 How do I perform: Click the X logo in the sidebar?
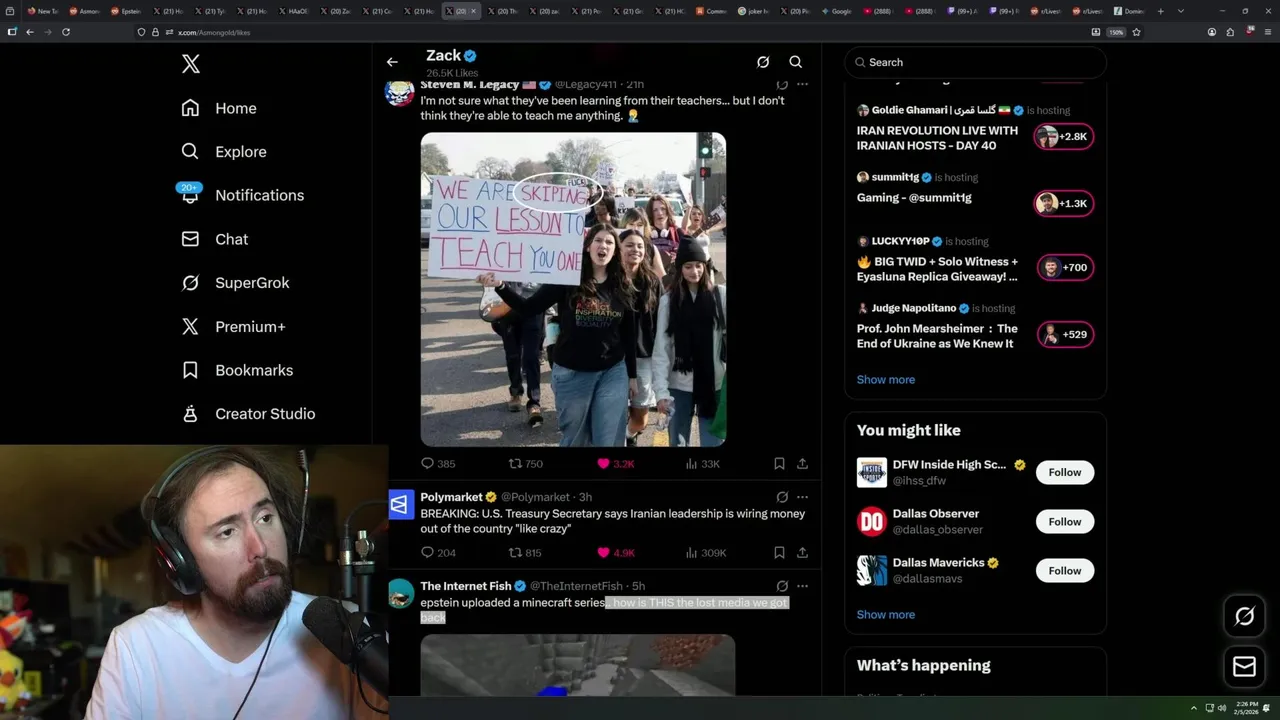click(191, 64)
